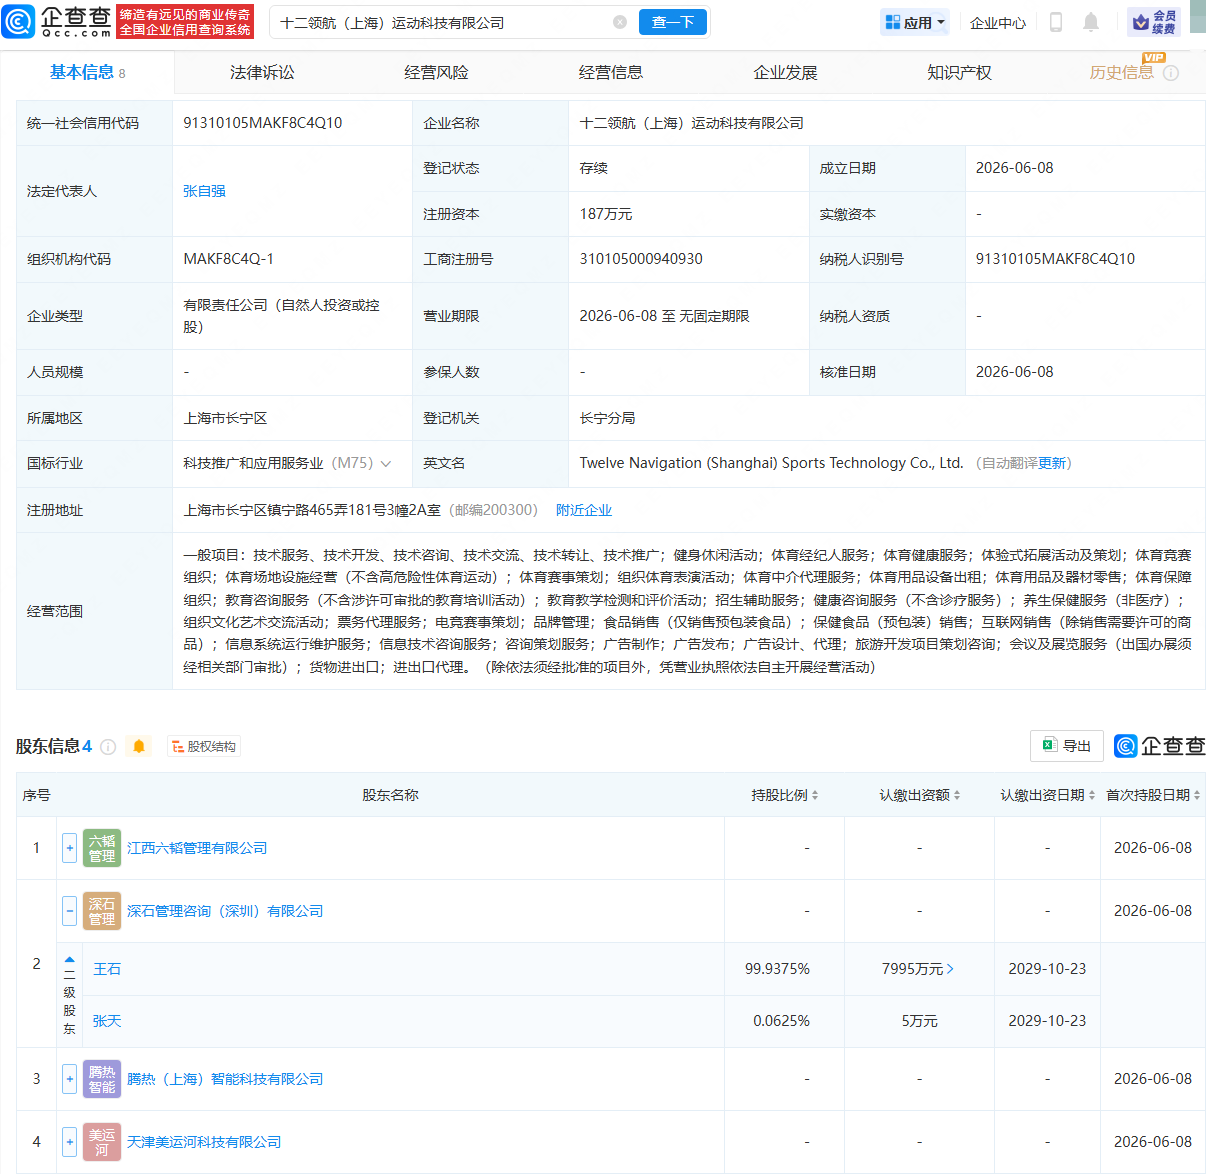Export shareholder list with 导出 button

pos(1067,746)
